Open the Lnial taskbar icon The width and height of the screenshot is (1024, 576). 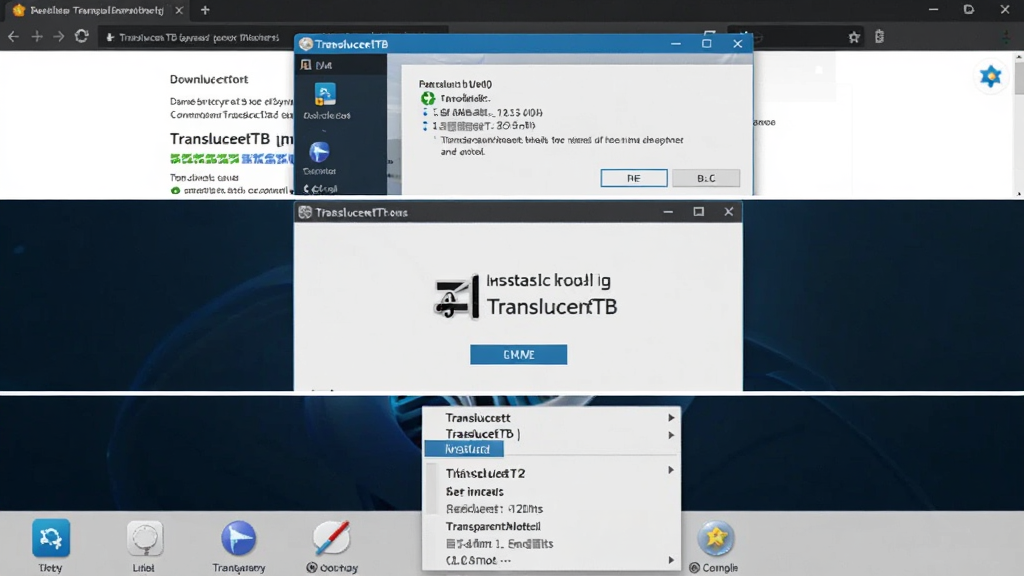pyautogui.click(x=144, y=539)
